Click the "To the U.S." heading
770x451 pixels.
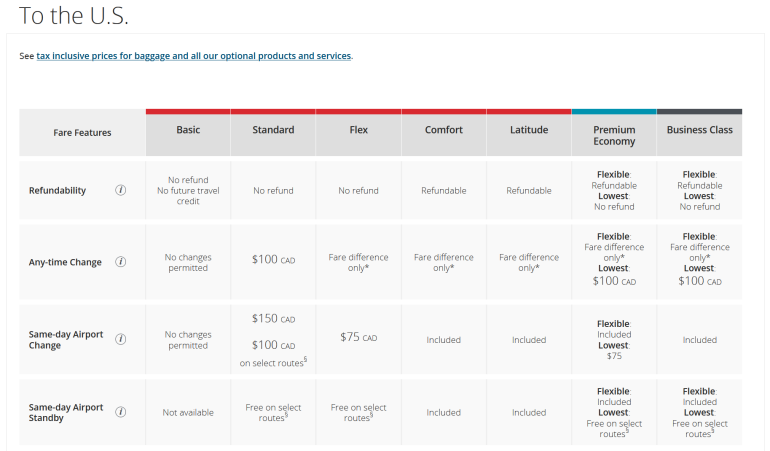[x=74, y=17]
